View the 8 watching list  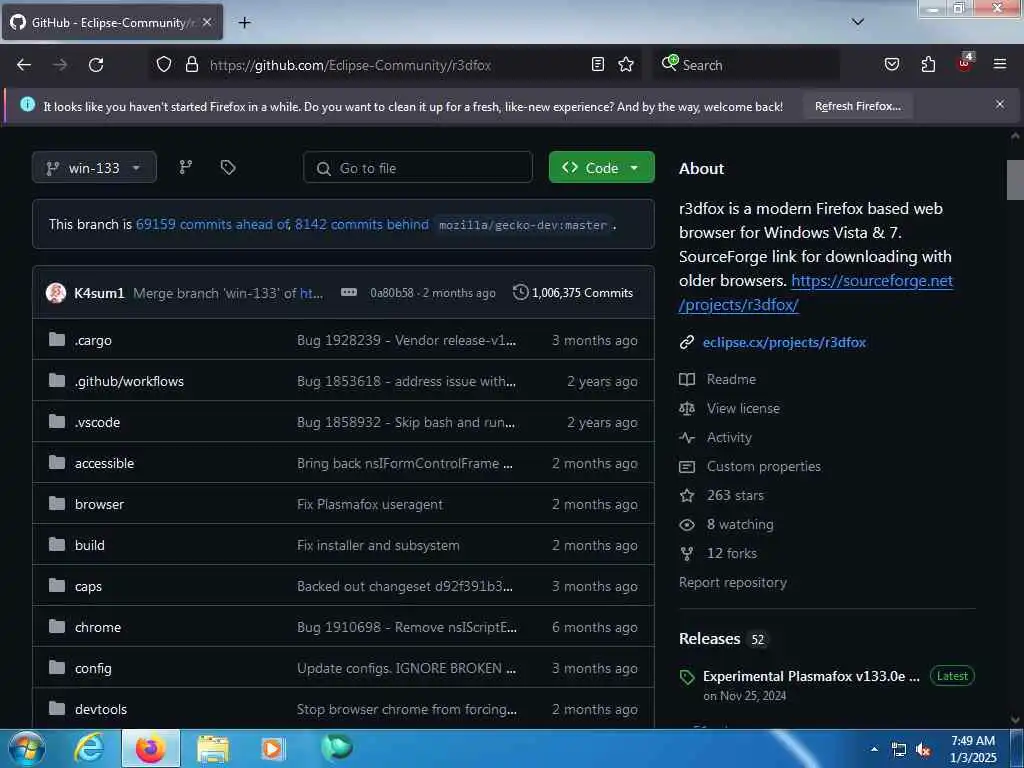click(x=740, y=524)
